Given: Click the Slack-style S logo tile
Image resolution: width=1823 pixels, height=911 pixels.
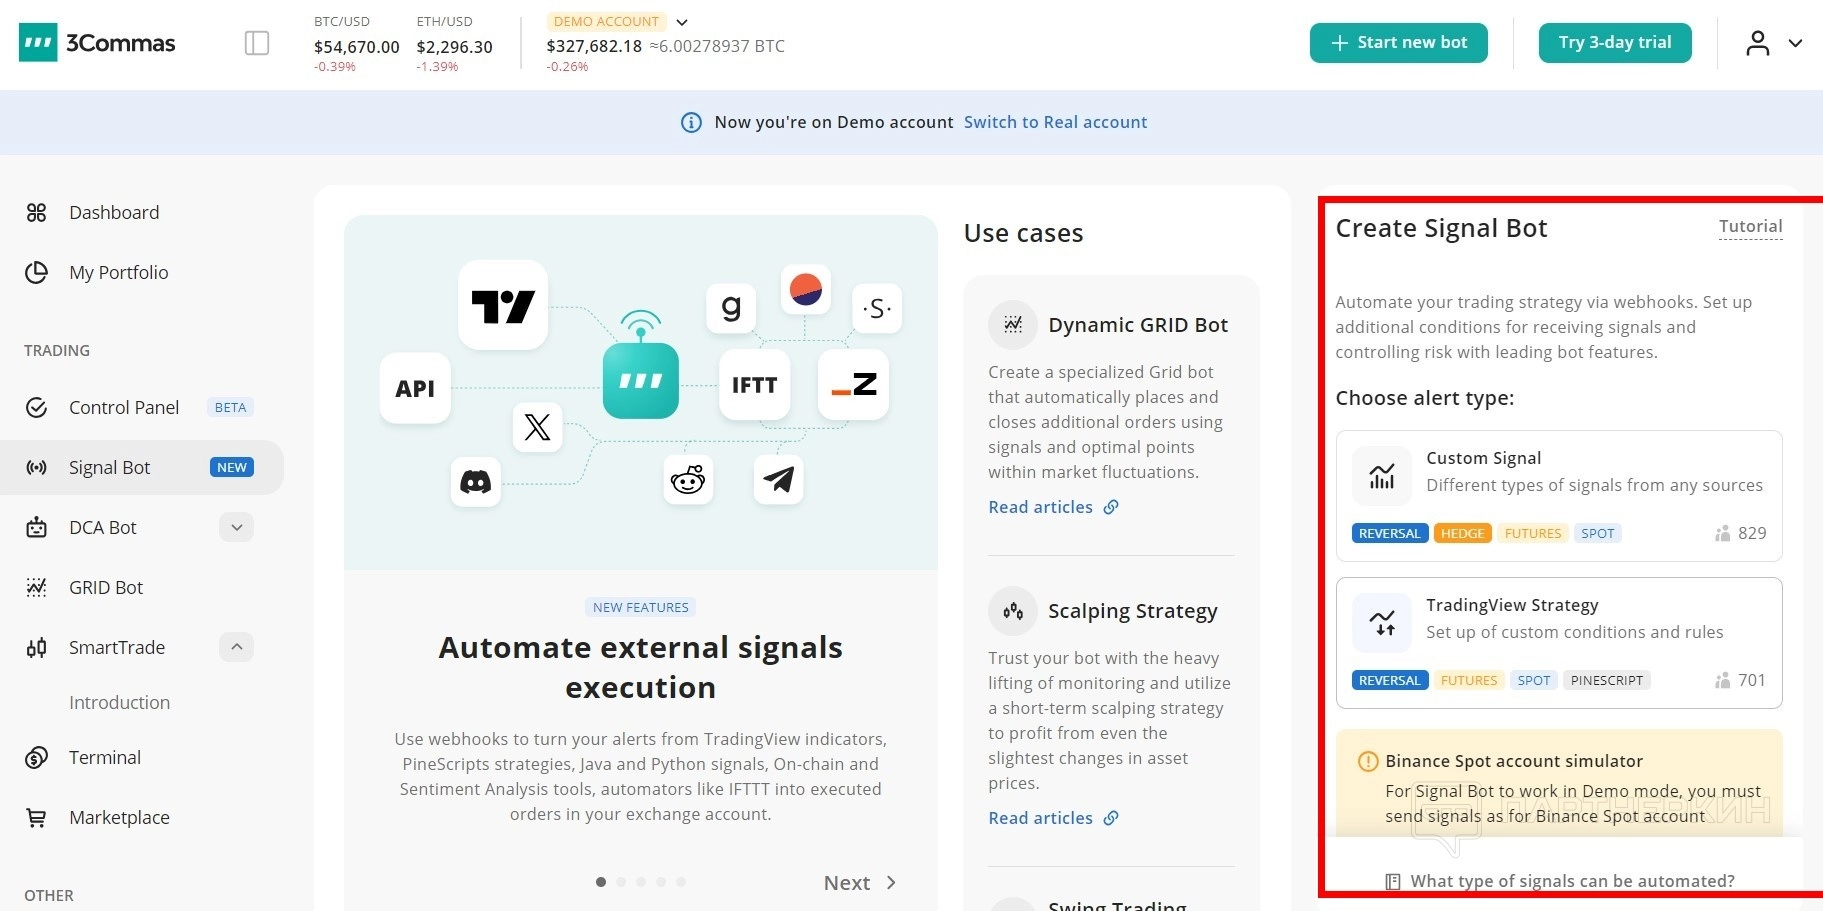Looking at the screenshot, I should [x=877, y=308].
